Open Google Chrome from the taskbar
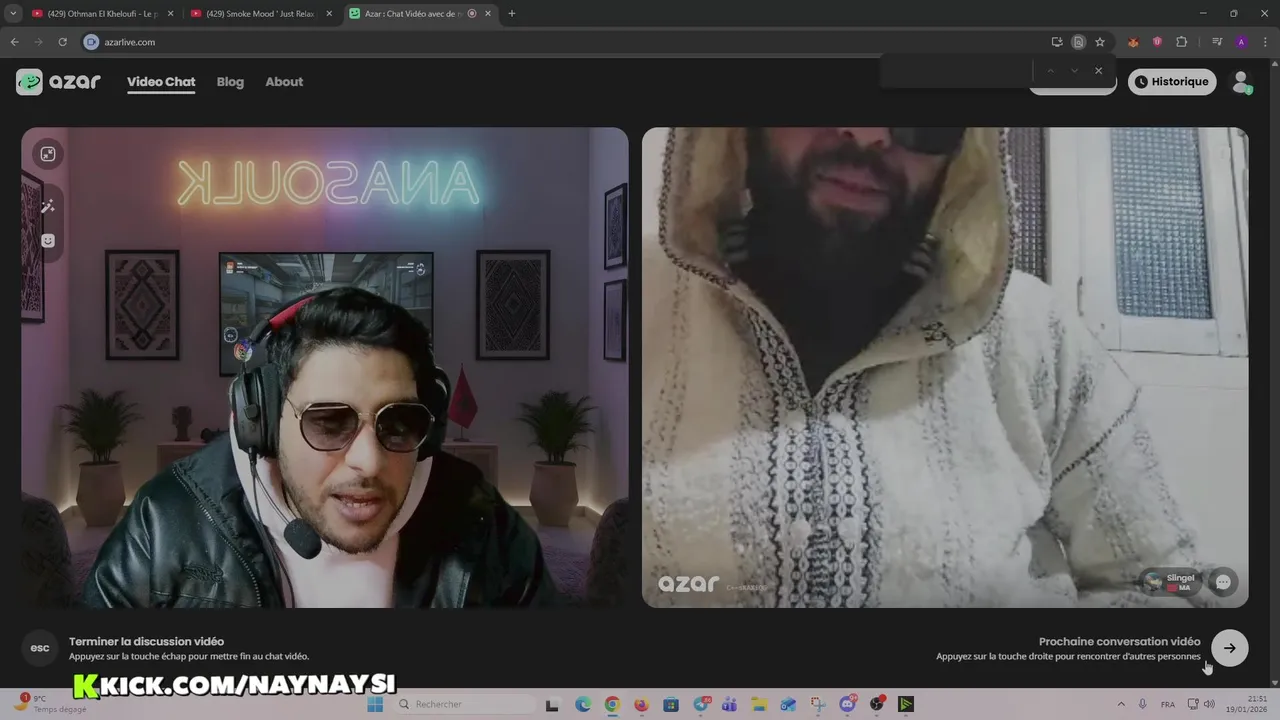The width and height of the screenshot is (1280, 720). pos(612,704)
